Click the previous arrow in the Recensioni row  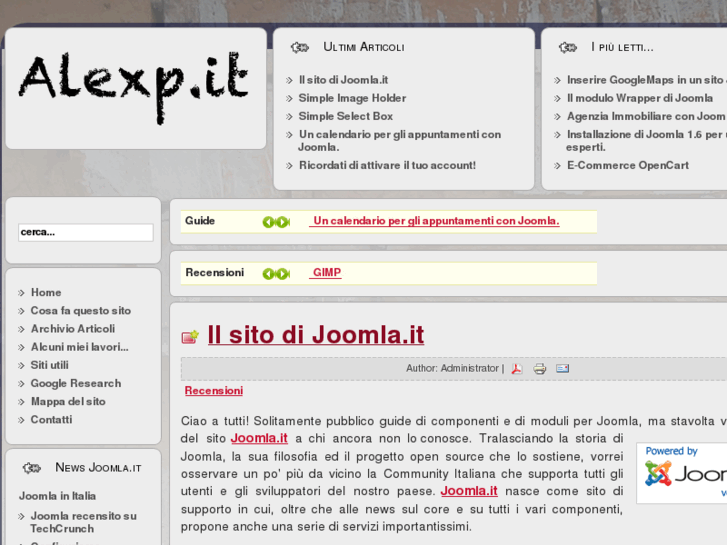tap(268, 274)
